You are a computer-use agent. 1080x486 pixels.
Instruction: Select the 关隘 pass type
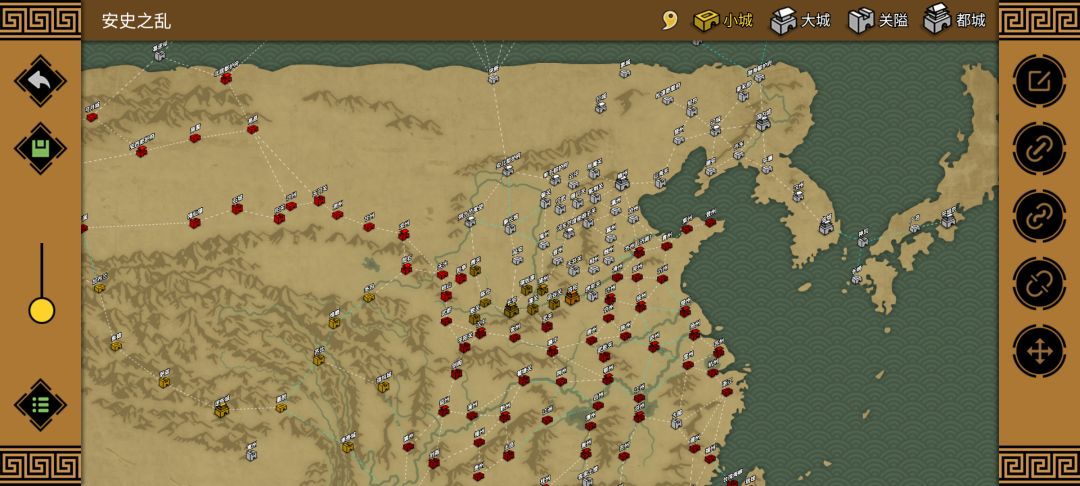coord(878,20)
